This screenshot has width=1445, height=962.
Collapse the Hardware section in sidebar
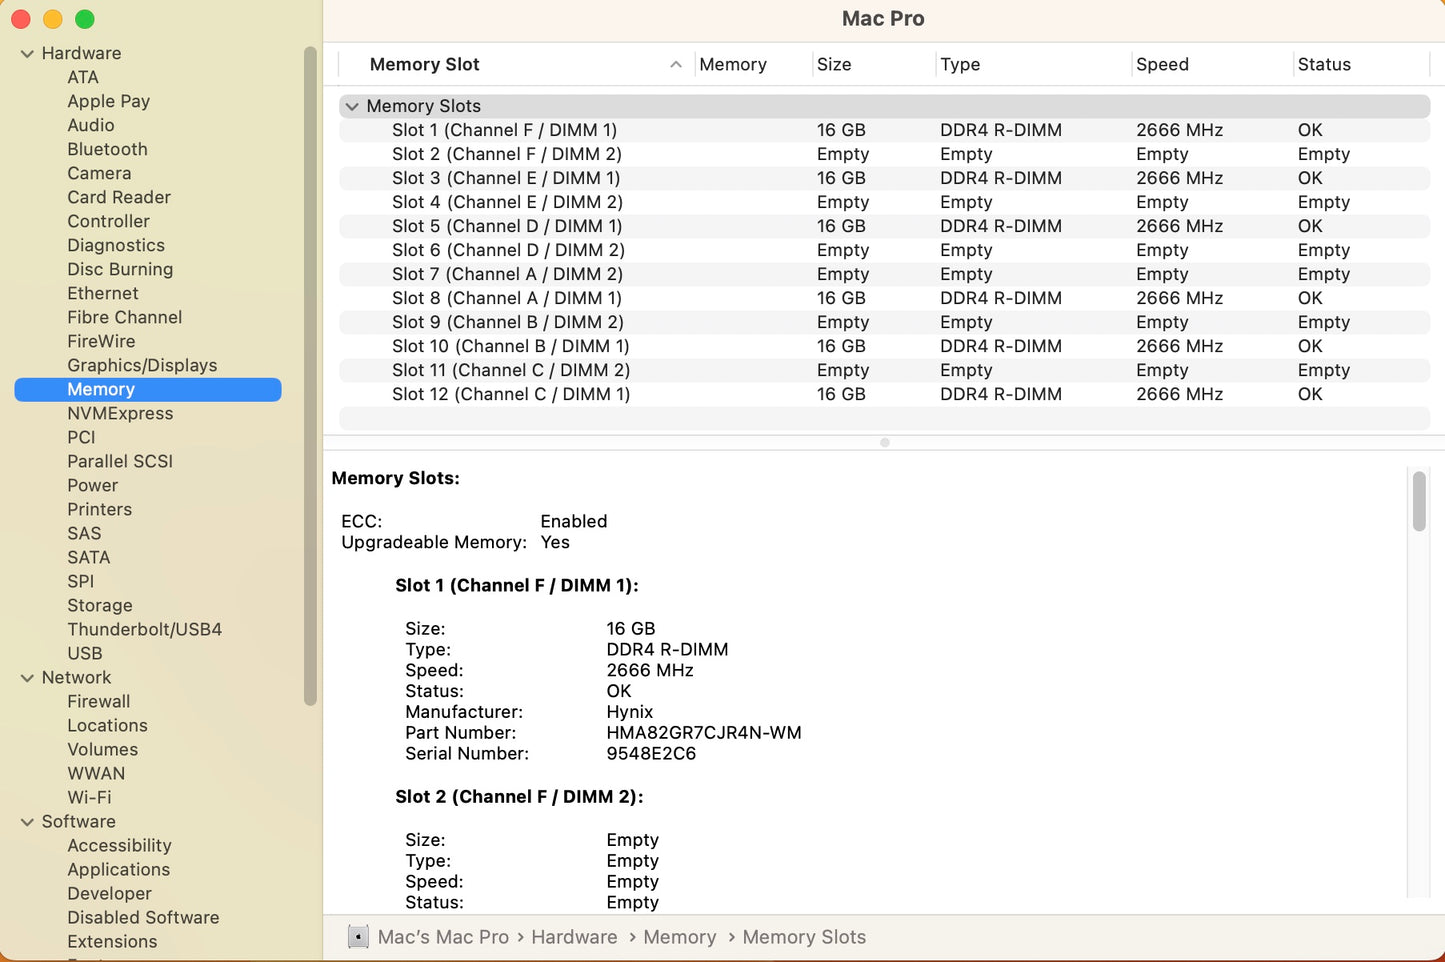point(27,54)
